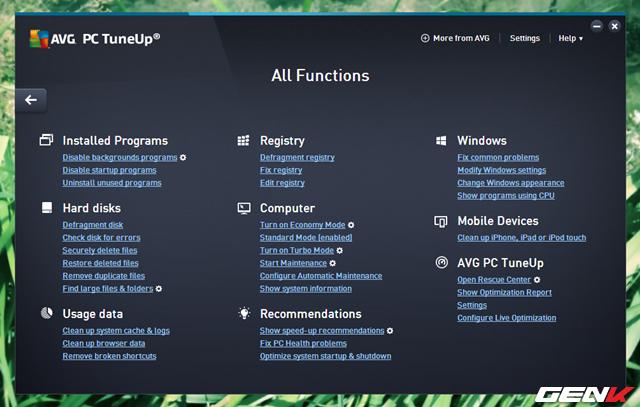Open Clean up browser data
This screenshot has height=407, width=640.
click(103, 343)
